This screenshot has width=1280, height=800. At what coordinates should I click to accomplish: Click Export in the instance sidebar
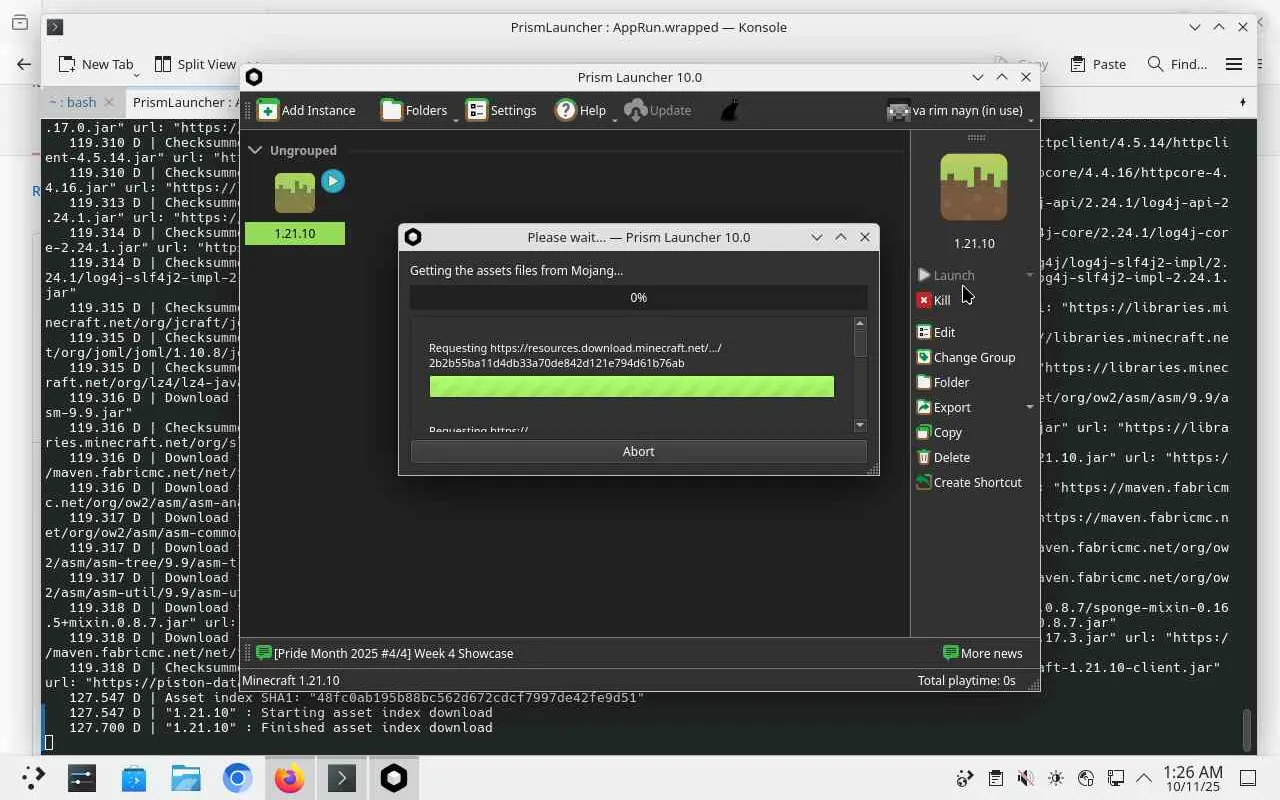[x=944, y=407]
